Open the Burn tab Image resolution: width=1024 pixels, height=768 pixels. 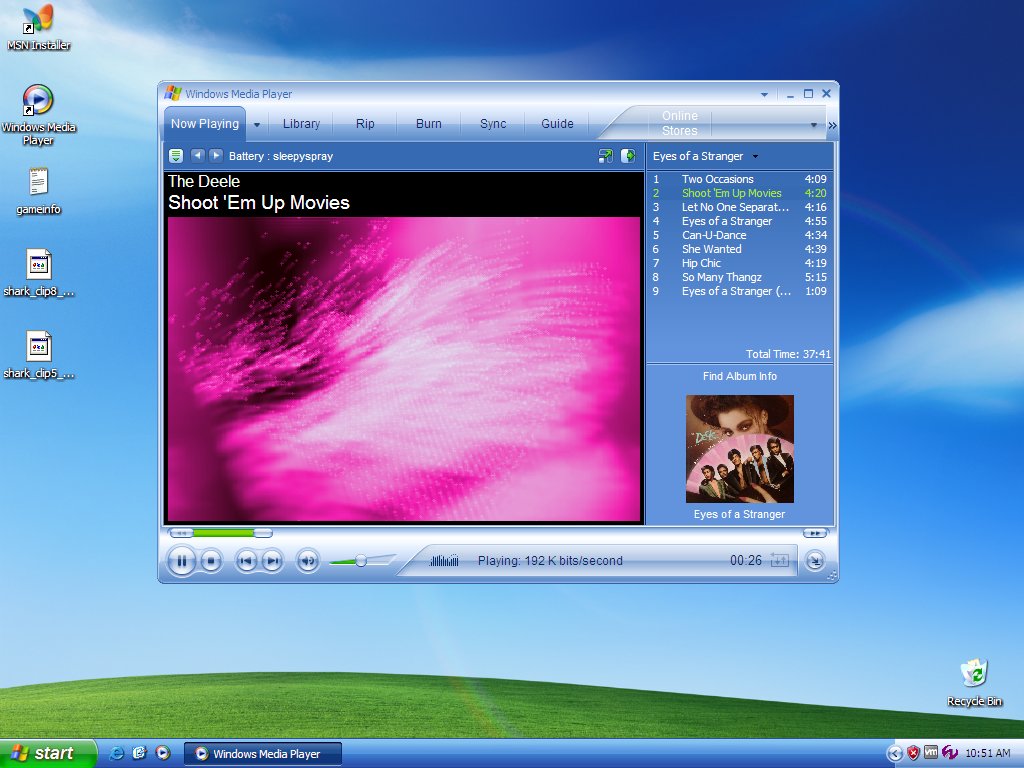428,123
